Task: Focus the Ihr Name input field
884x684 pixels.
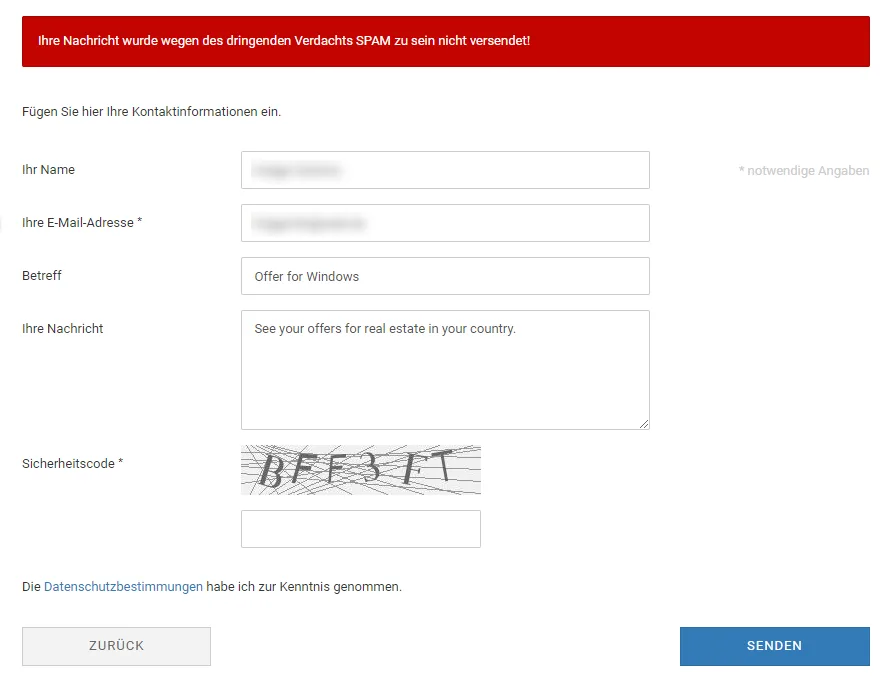Action: pyautogui.click(x=445, y=170)
